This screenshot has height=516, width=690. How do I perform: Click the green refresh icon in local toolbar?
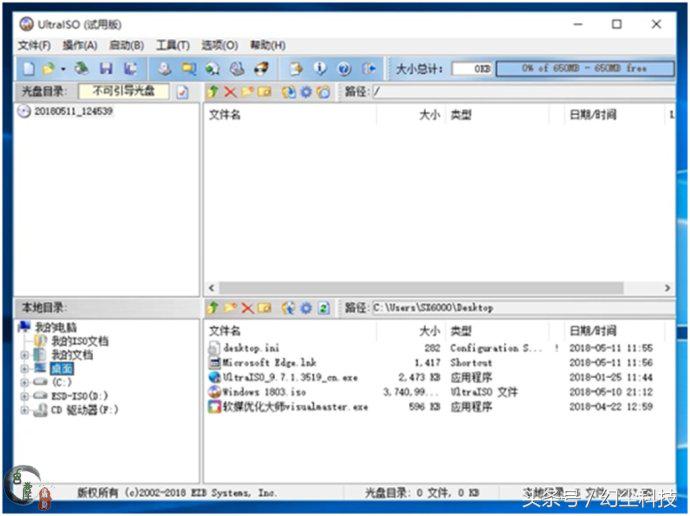(324, 307)
